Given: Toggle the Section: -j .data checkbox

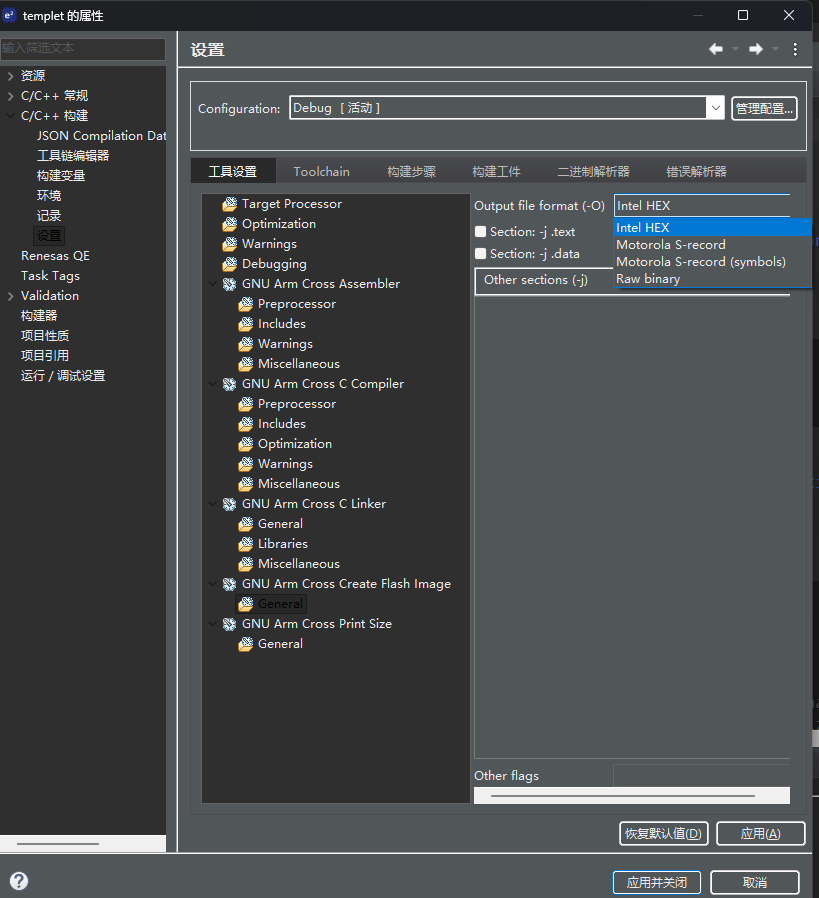Looking at the screenshot, I should click(x=481, y=254).
